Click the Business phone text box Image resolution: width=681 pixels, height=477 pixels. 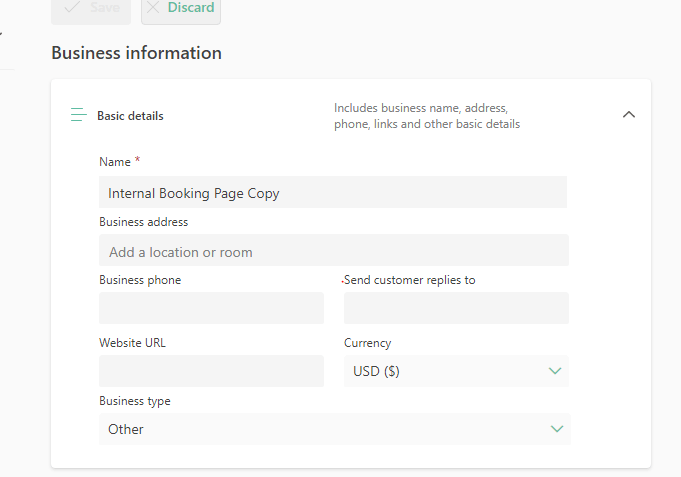point(211,308)
